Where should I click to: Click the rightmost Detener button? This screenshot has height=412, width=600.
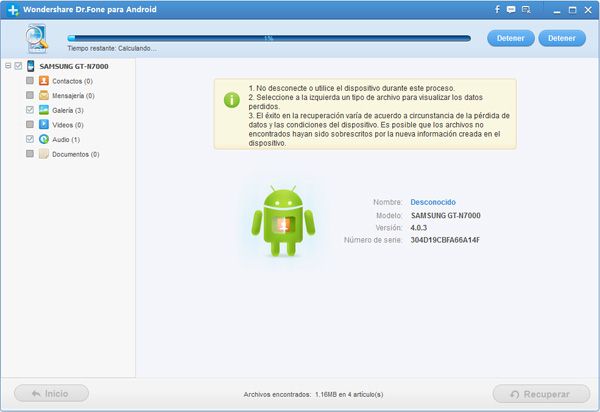tap(562, 38)
